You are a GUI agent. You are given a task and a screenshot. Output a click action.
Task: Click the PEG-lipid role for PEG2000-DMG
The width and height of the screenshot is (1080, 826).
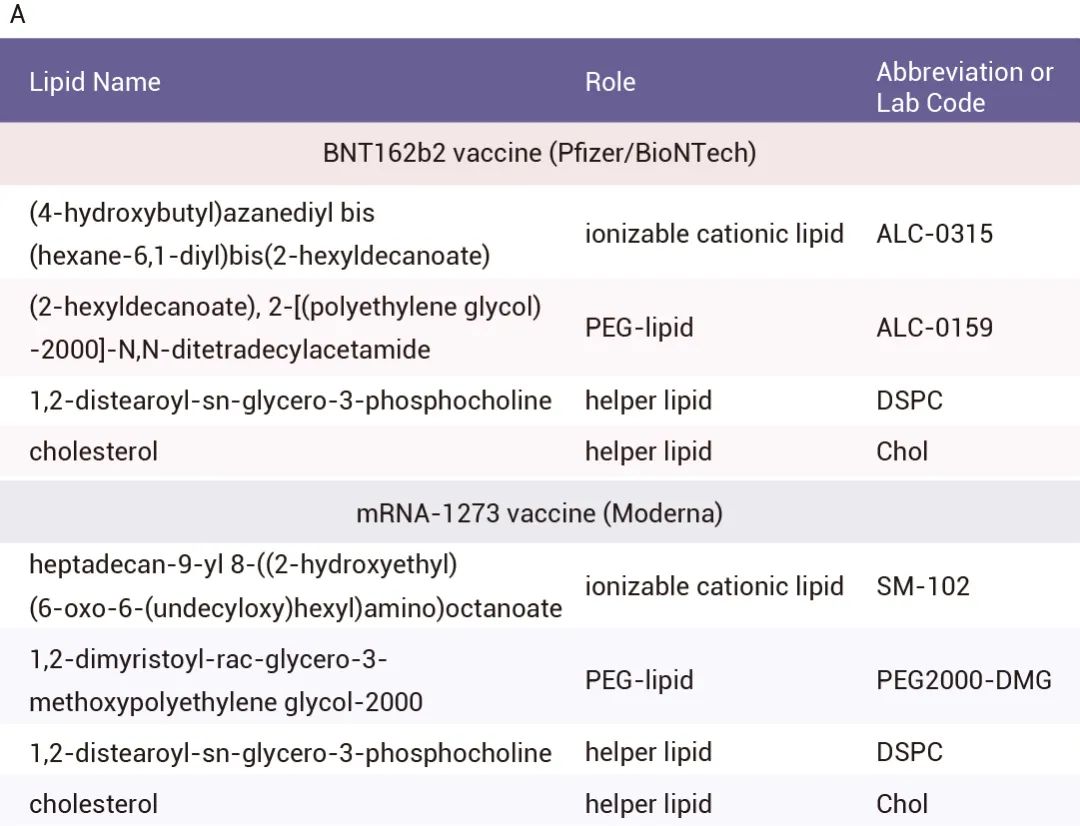(x=639, y=681)
